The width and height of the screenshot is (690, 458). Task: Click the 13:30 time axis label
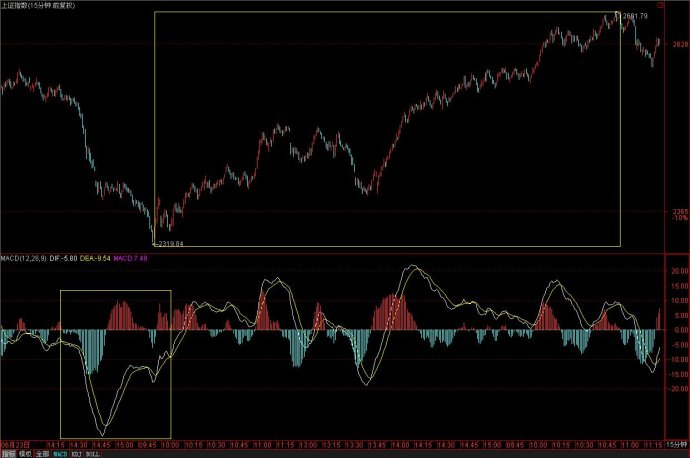pos(354,445)
